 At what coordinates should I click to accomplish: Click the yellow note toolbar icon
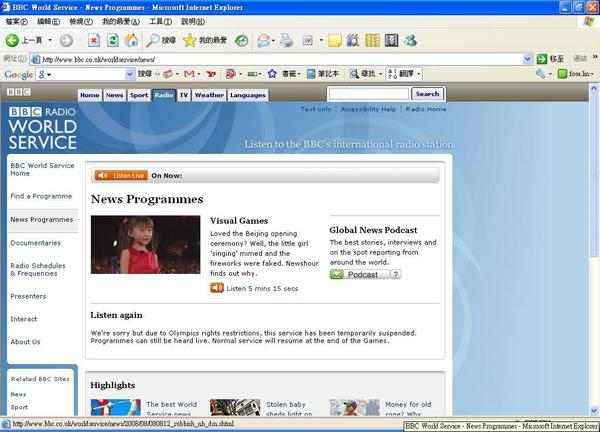(x=334, y=40)
